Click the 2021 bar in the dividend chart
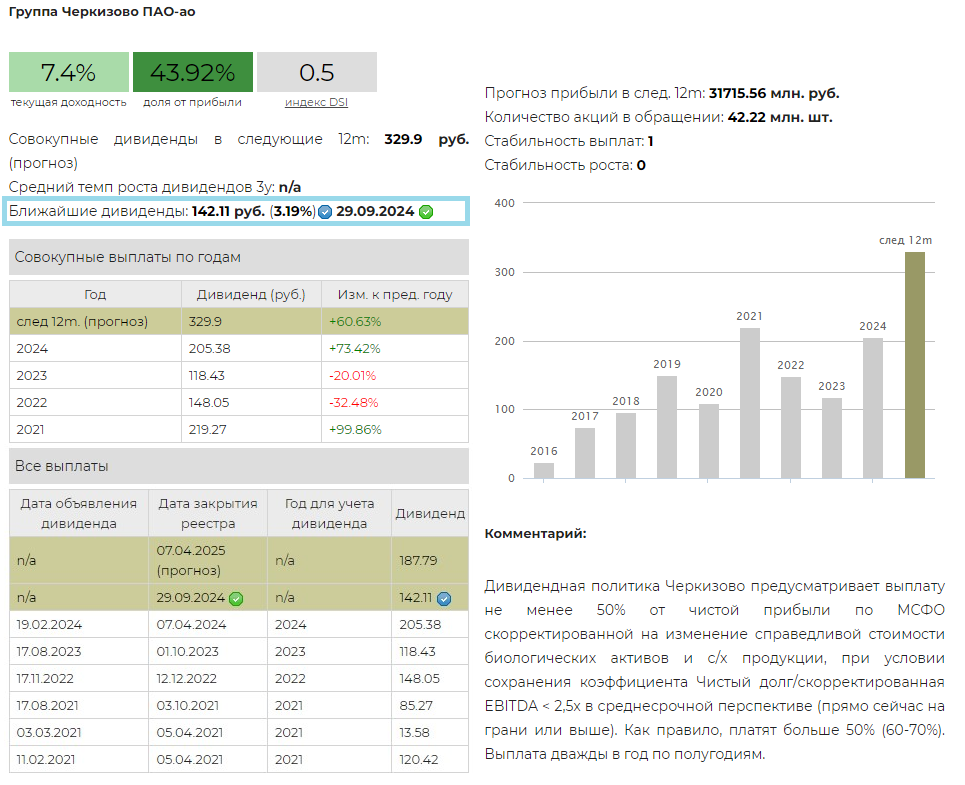Screen dimensions: 965x785 click(x=749, y=403)
